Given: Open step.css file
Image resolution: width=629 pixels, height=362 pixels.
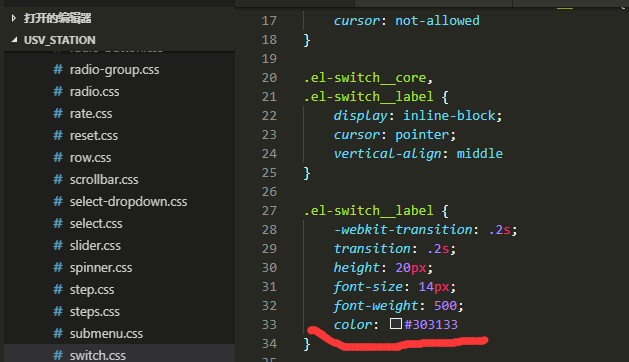Looking at the screenshot, I should coord(92,290).
